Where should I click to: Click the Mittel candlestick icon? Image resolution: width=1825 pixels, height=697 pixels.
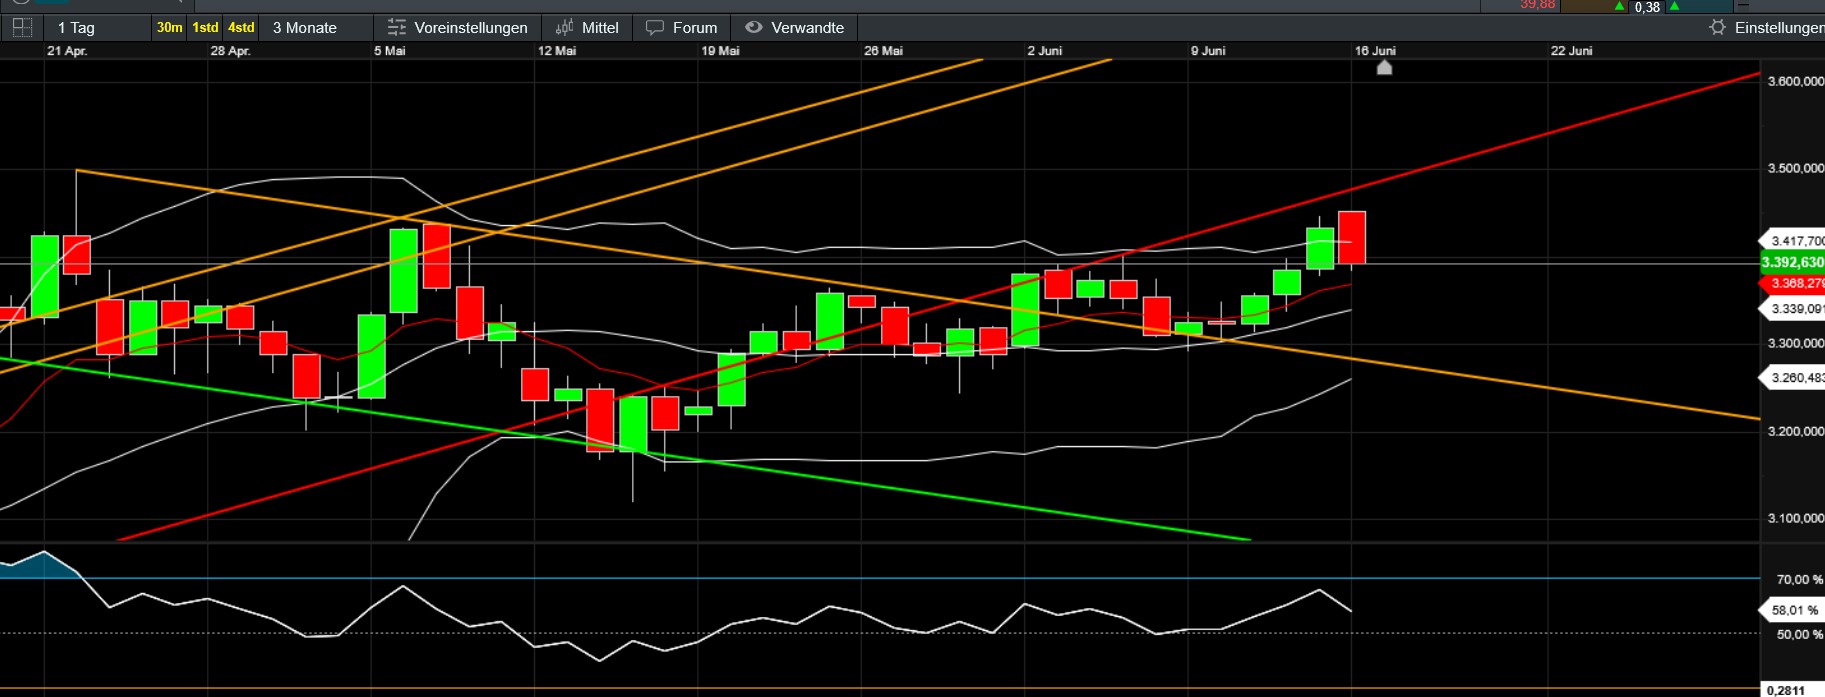click(565, 28)
